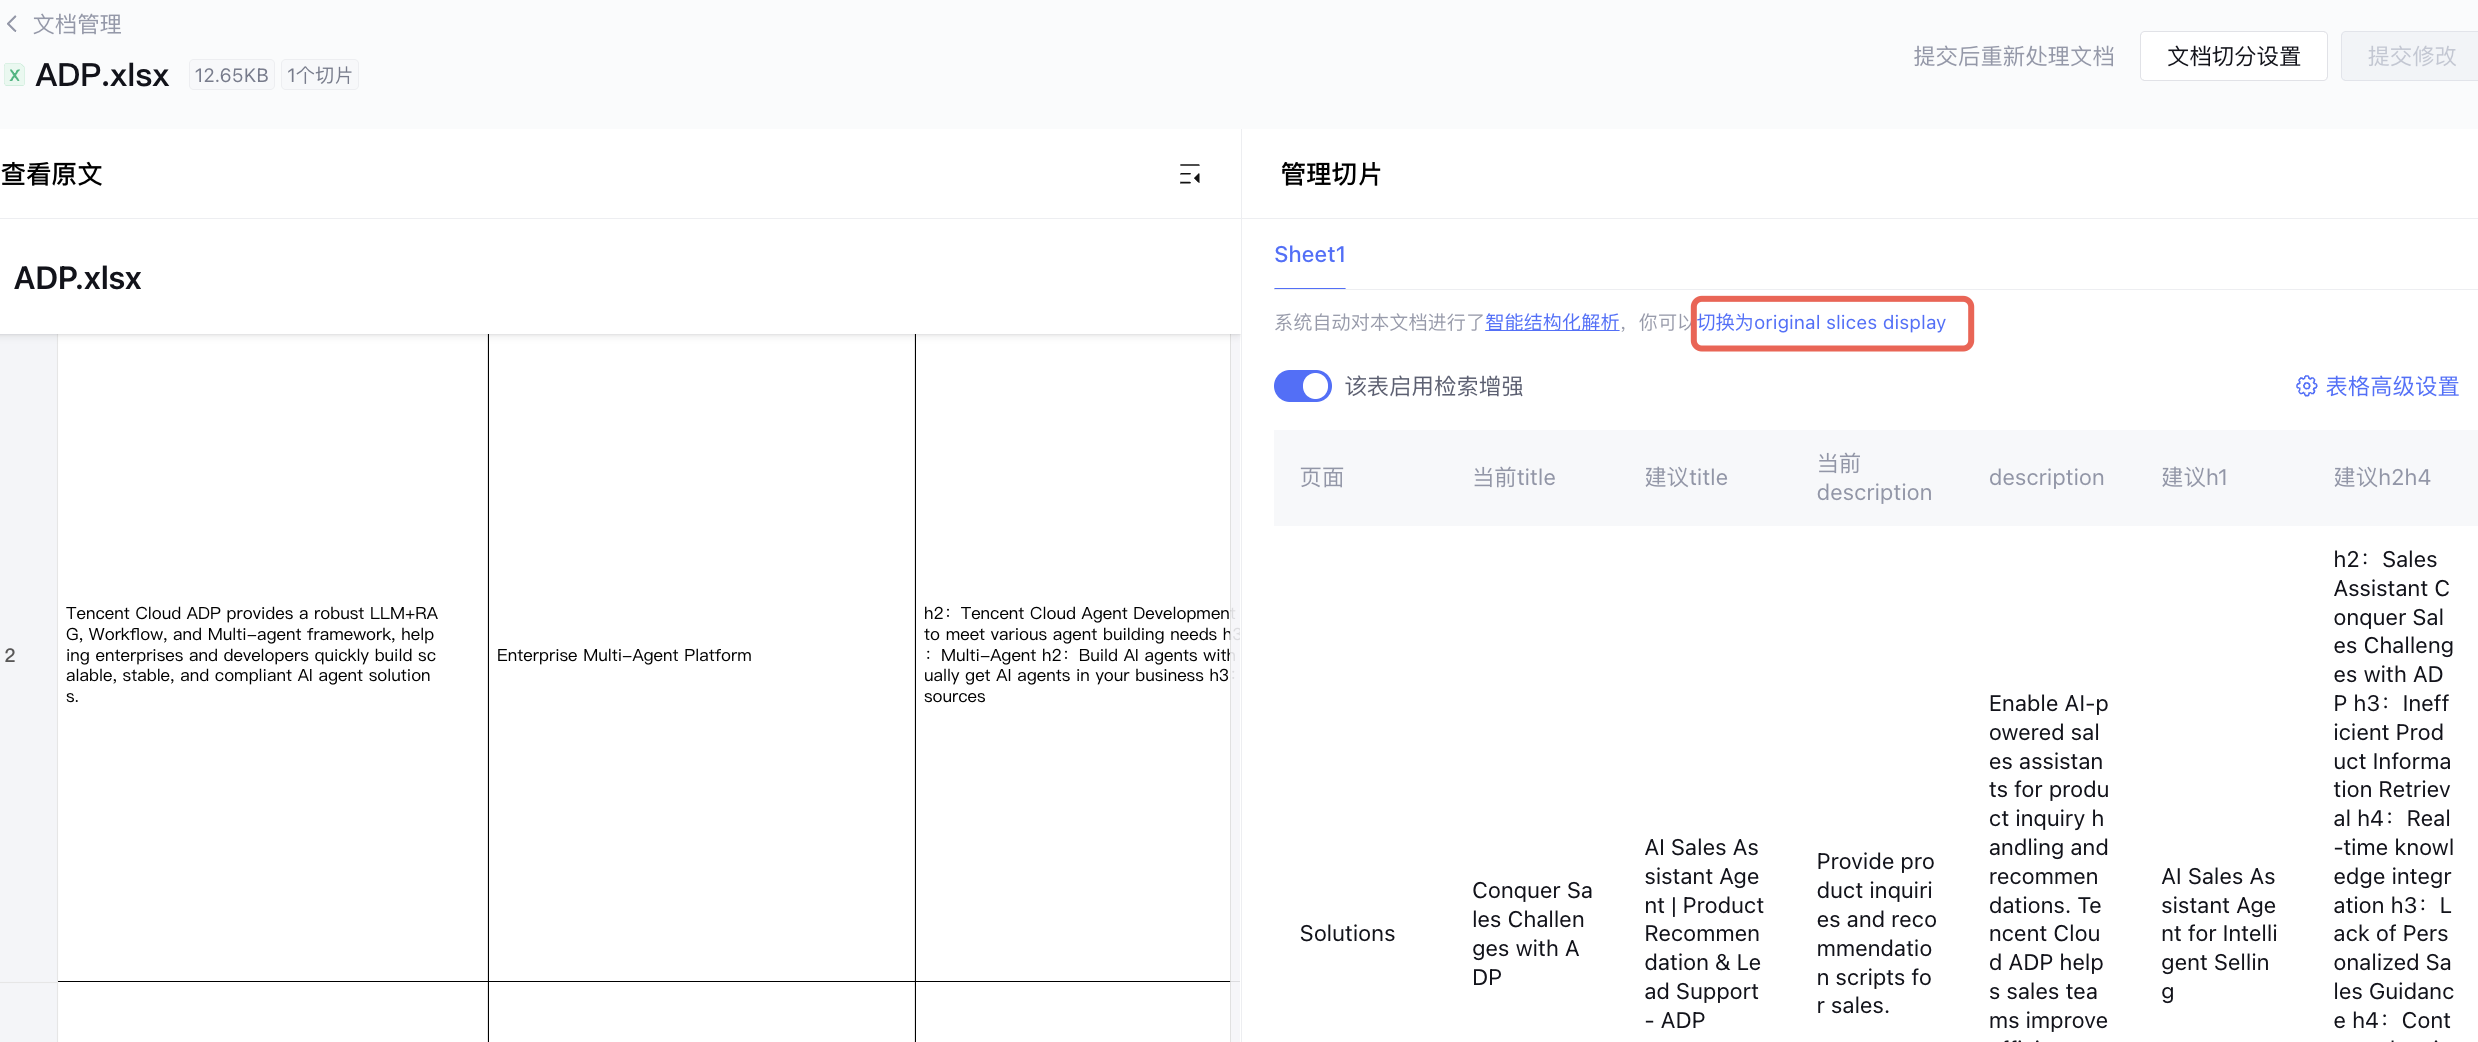Viewport: 2478px width, 1042px height.
Task: Click the gear icon for table settings
Action: click(x=2306, y=386)
